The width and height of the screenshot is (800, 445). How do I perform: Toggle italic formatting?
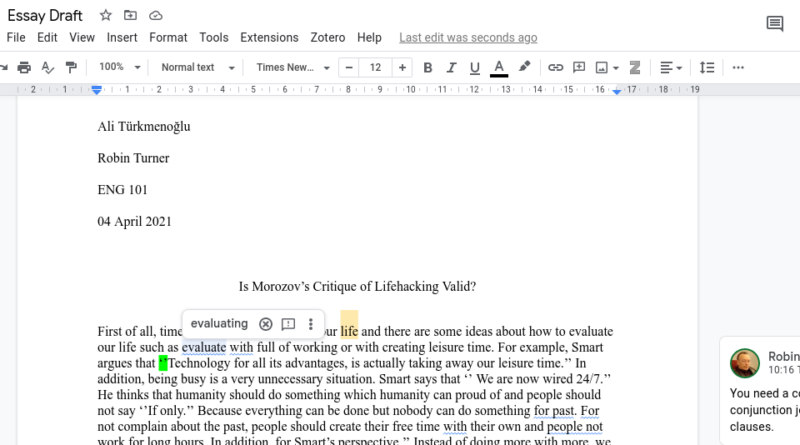point(451,67)
